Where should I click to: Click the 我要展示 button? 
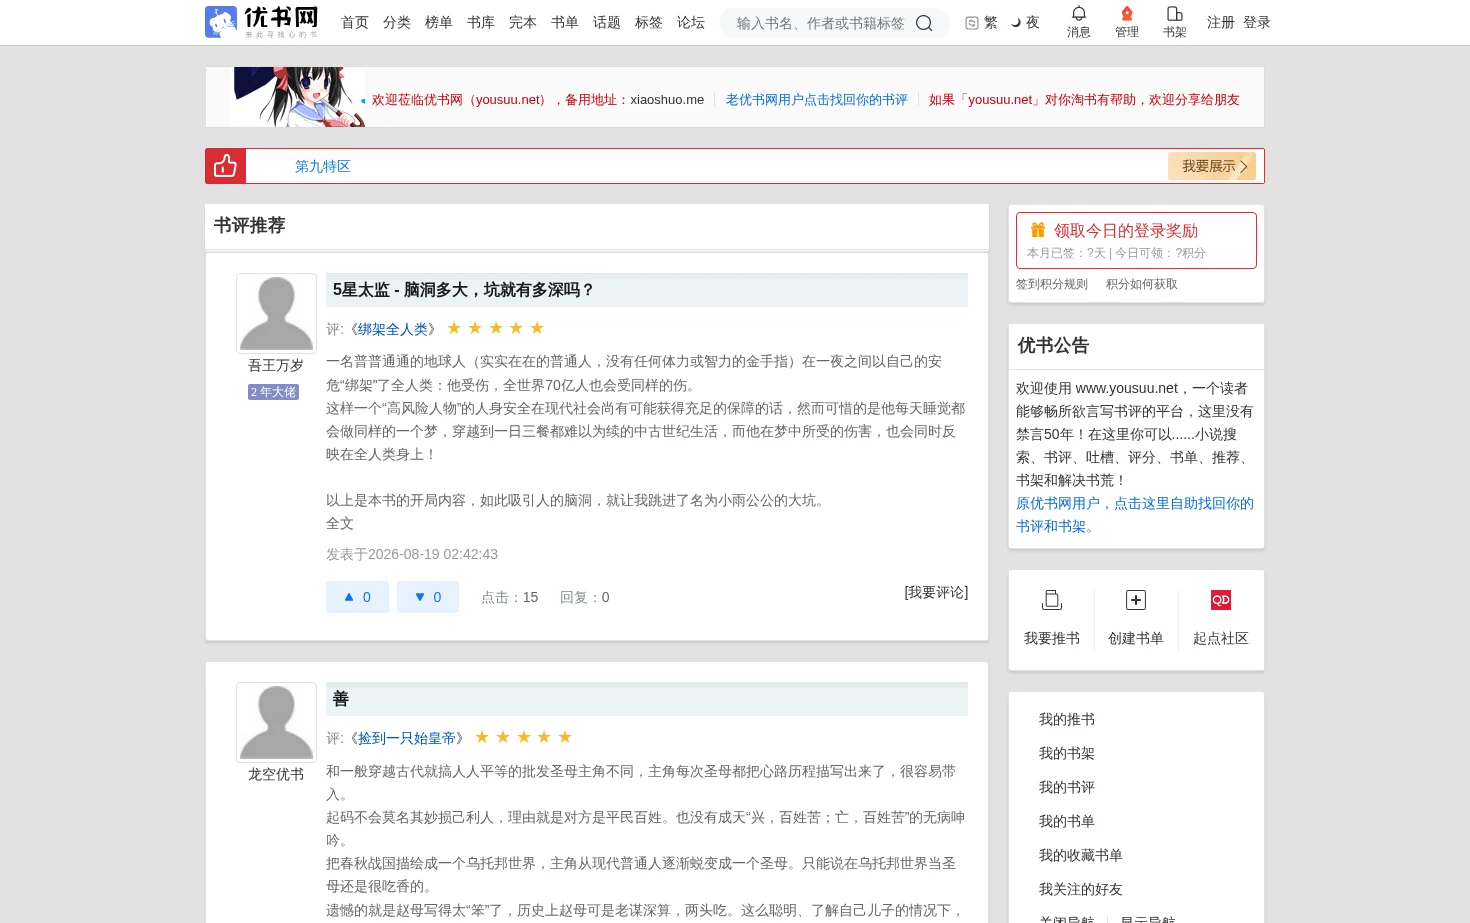point(1212,166)
